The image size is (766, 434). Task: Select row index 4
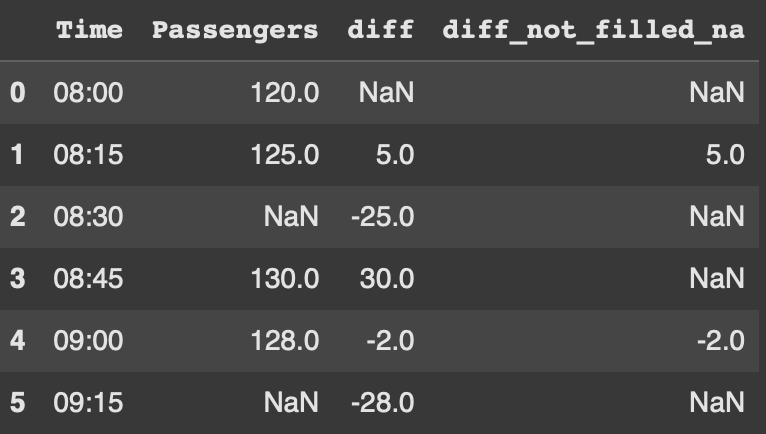17,341
